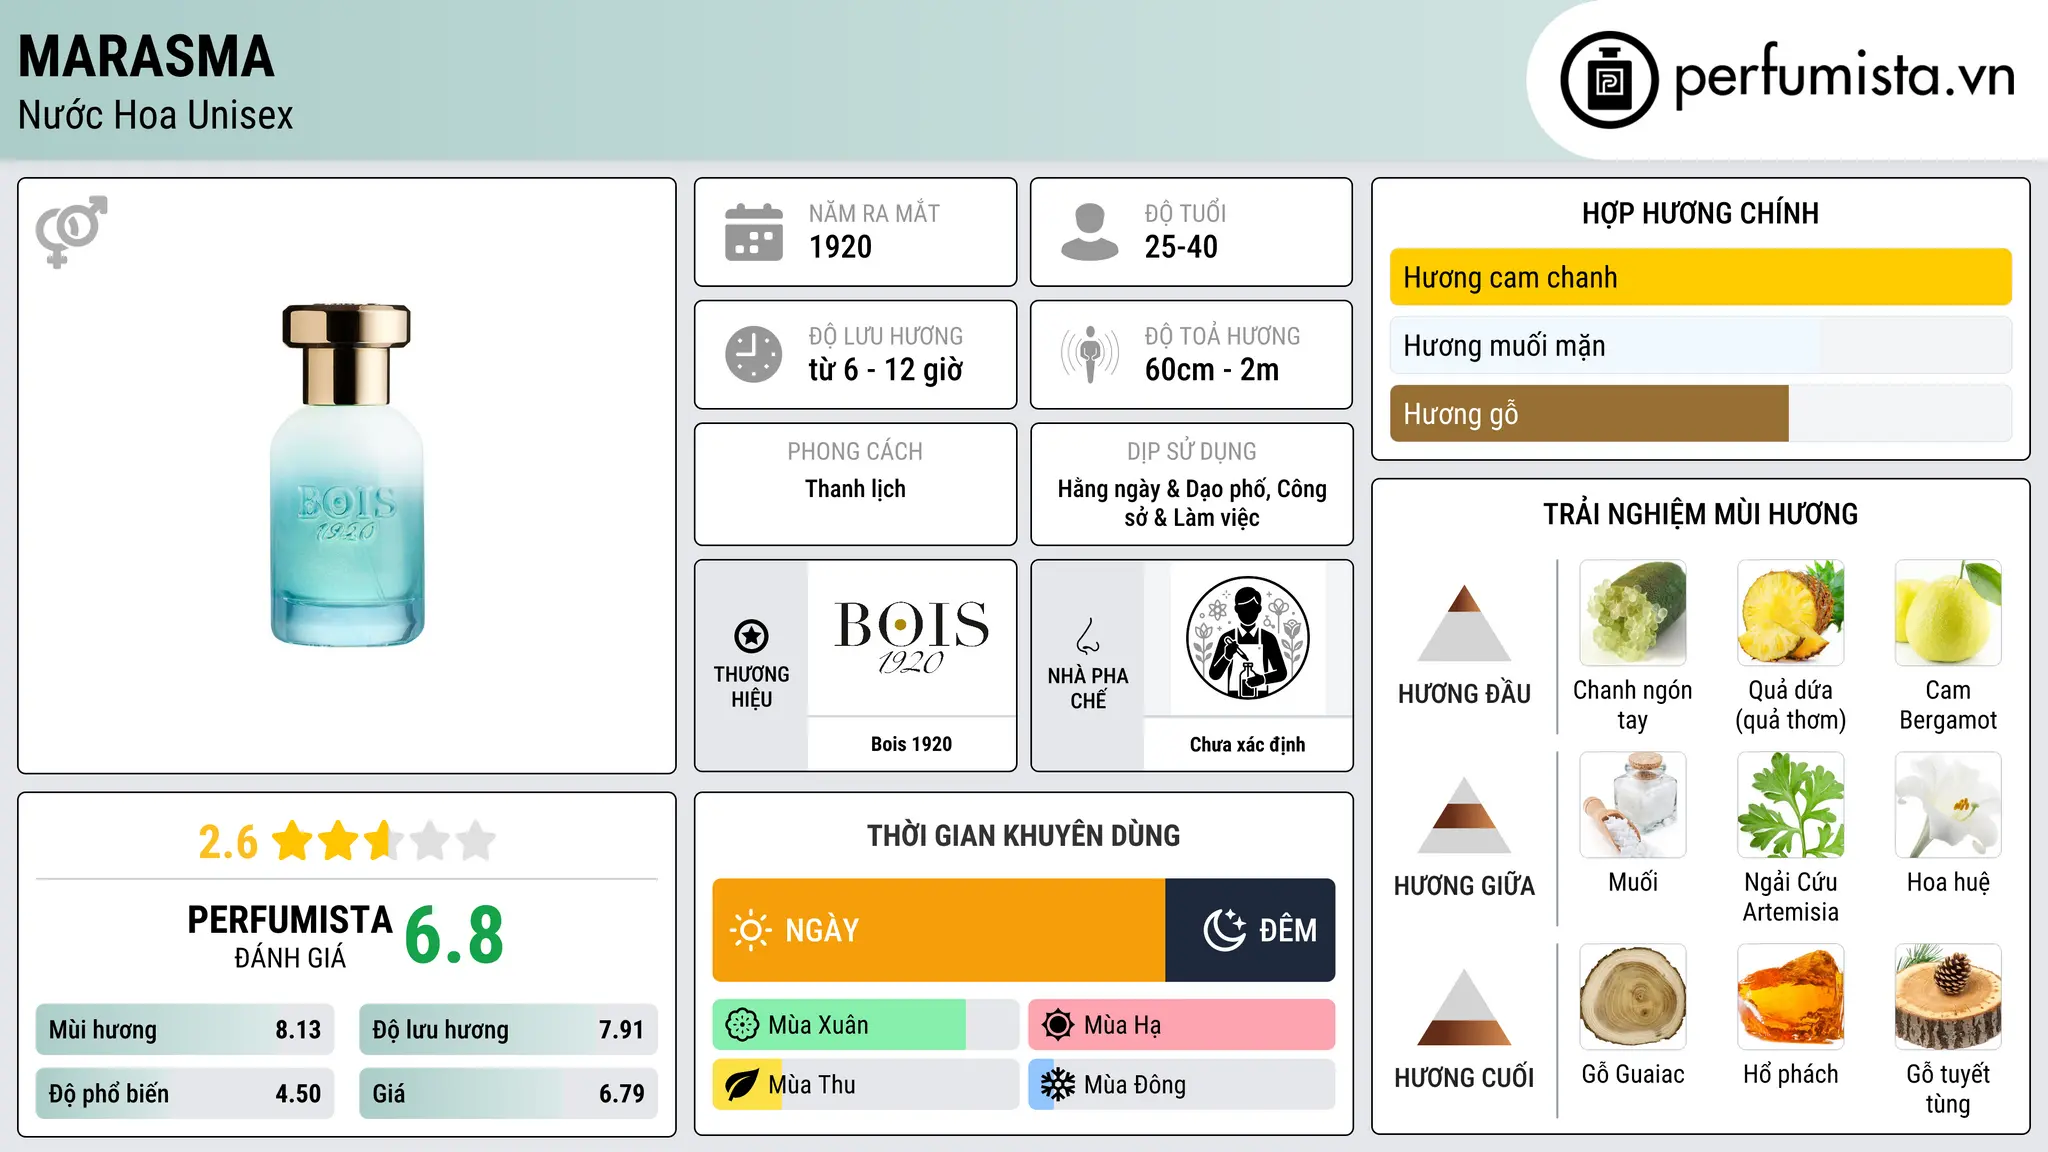Click the perfumer value 'Chưa xác định'
Image resolution: width=2048 pixels, height=1152 pixels.
[x=1247, y=744]
